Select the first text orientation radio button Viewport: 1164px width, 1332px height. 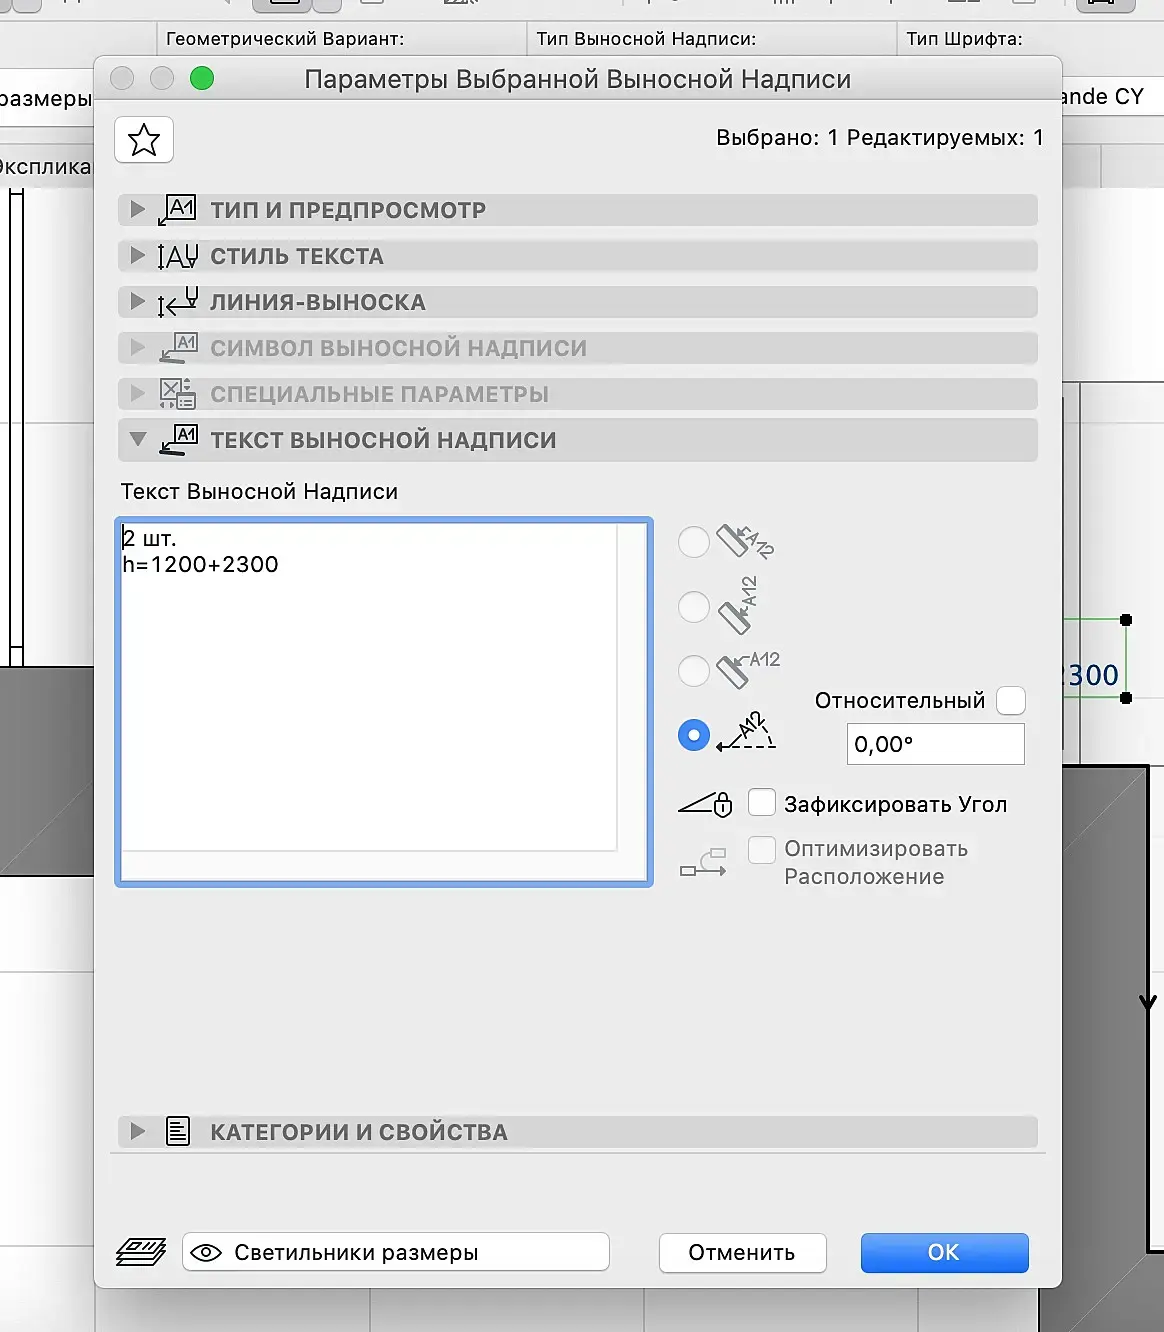694,542
